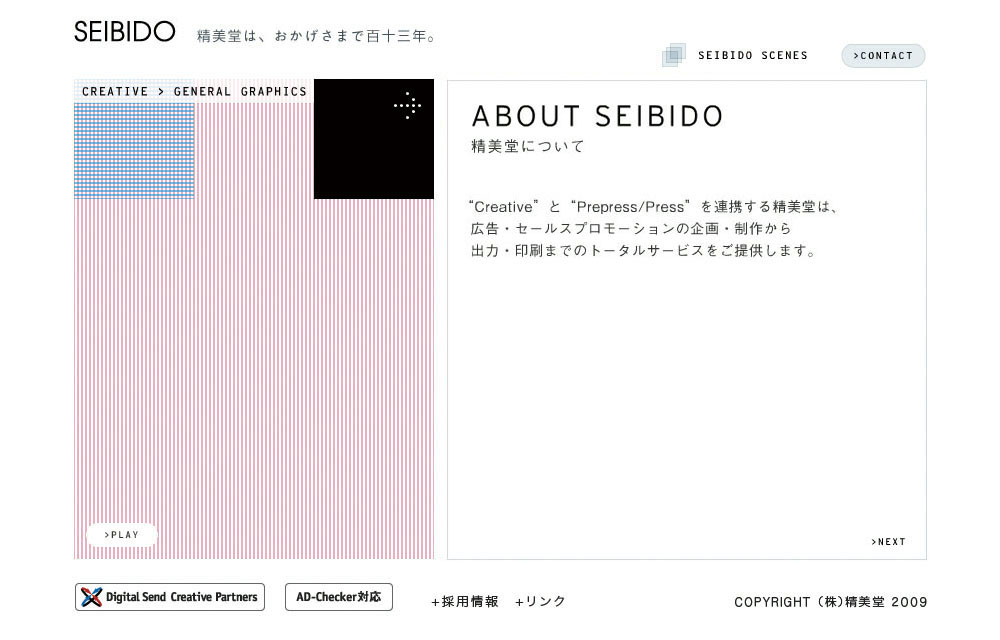The image size is (1000, 640).
Task: Open the +採用情報 link
Action: tap(465, 601)
